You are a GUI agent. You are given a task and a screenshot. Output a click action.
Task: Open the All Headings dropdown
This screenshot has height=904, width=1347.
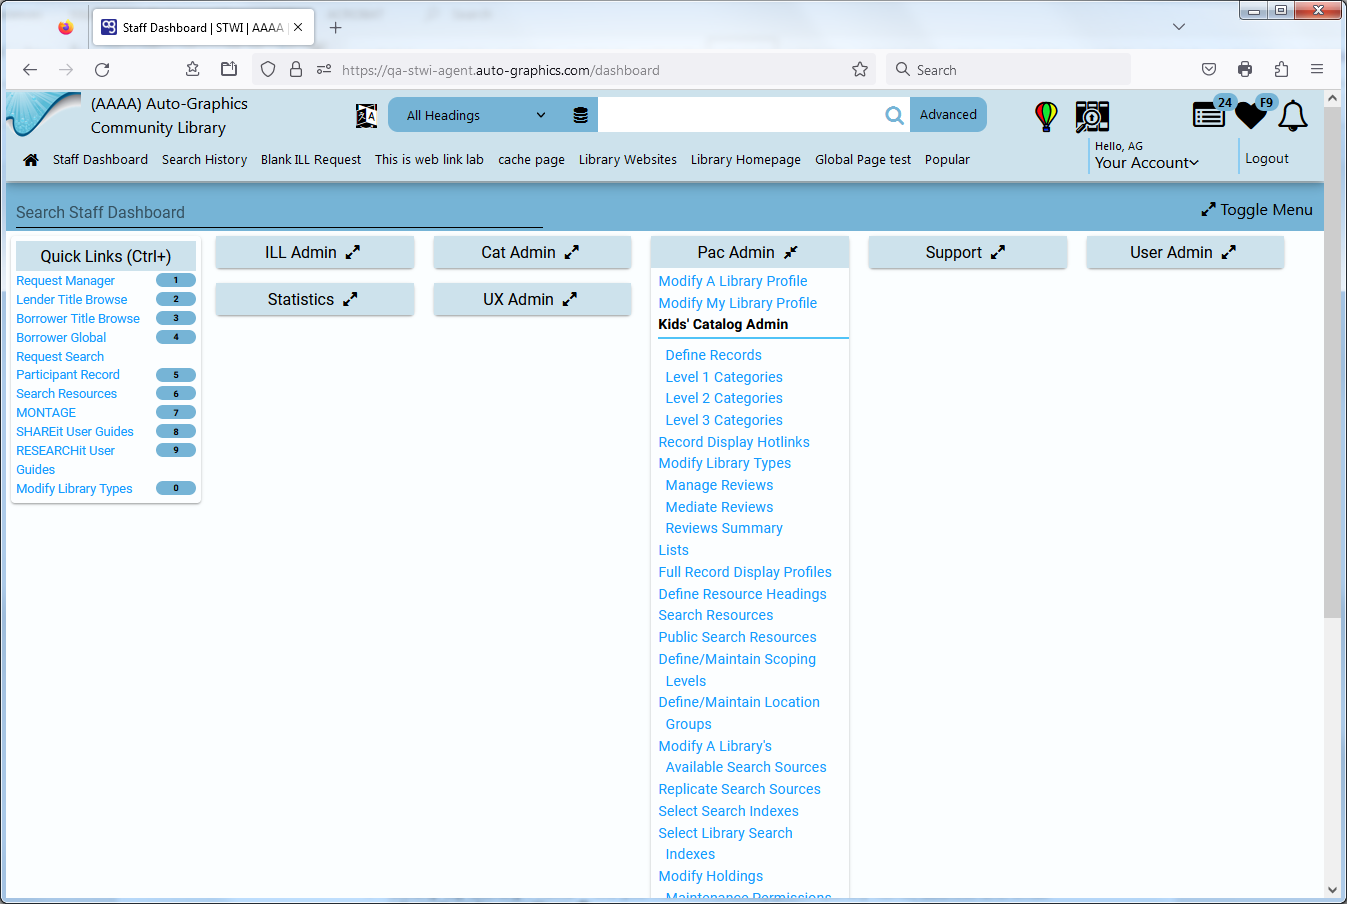tap(476, 116)
